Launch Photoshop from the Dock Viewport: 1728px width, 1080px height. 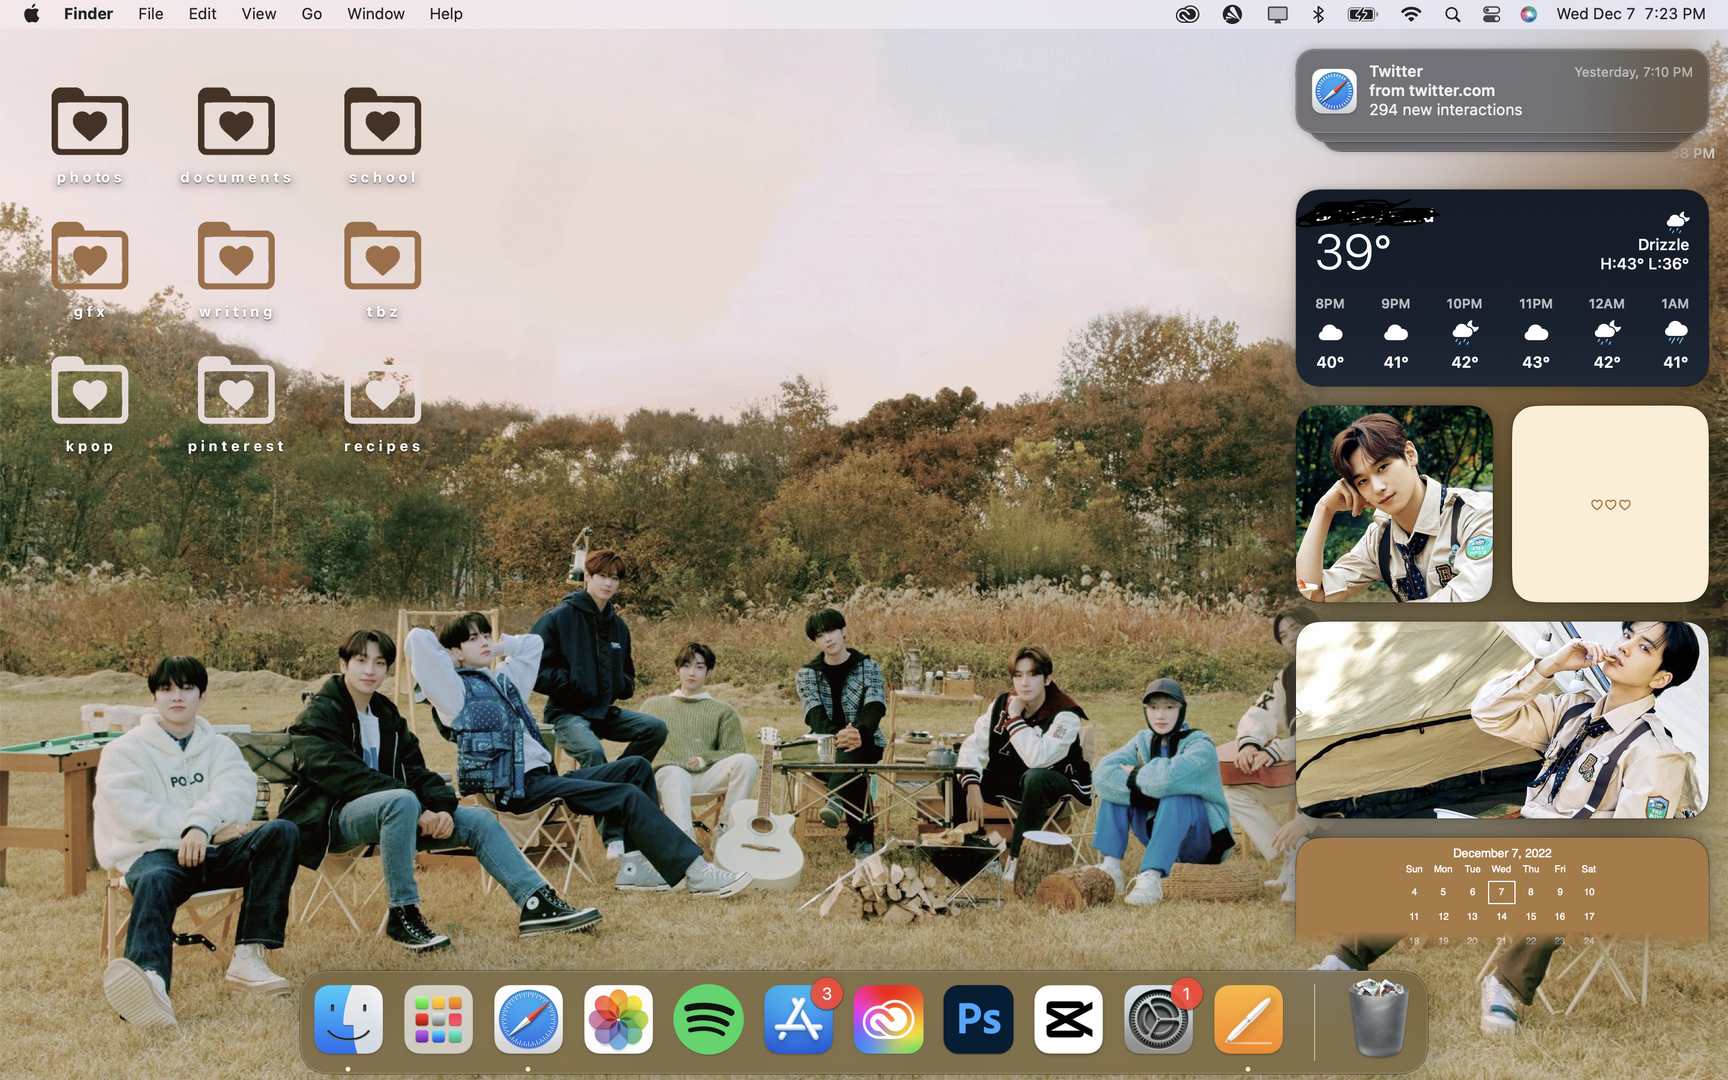click(x=978, y=1020)
